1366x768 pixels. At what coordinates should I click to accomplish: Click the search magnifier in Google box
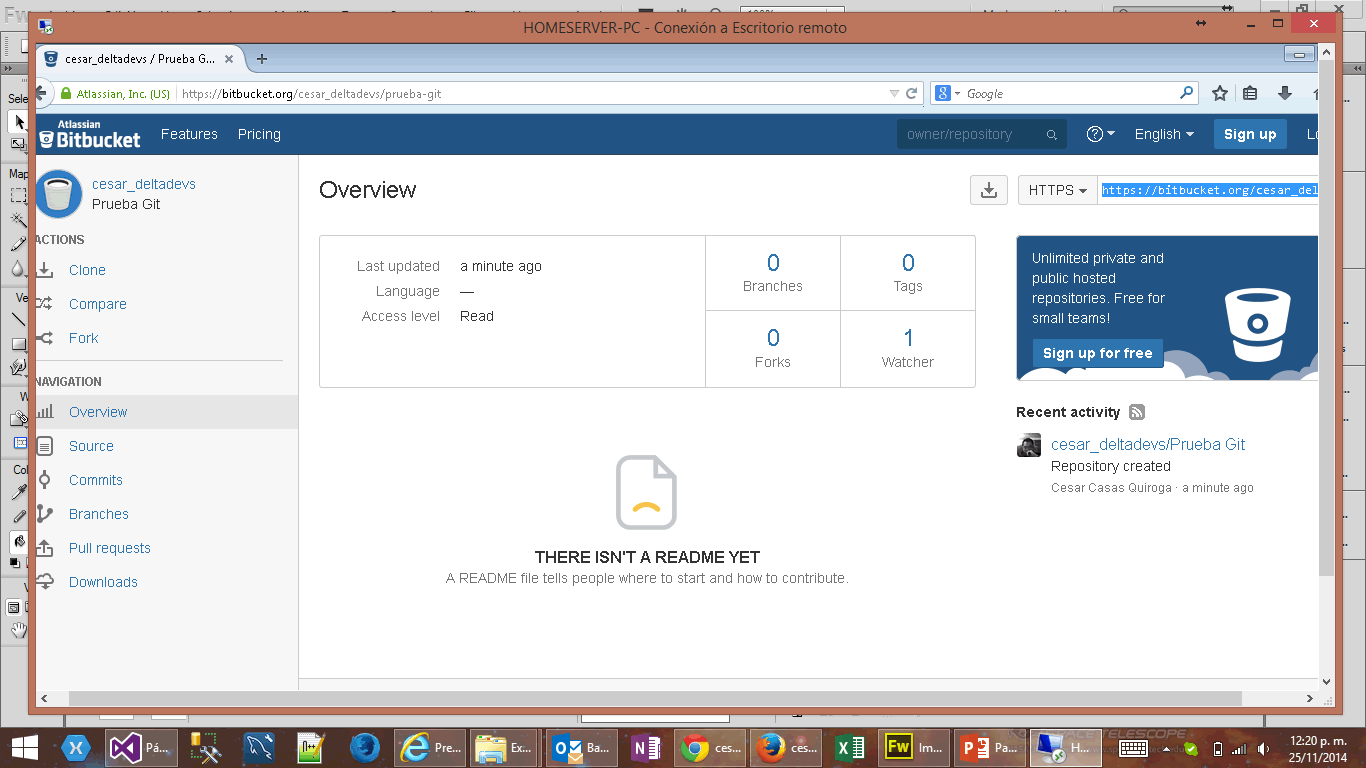(1186, 93)
